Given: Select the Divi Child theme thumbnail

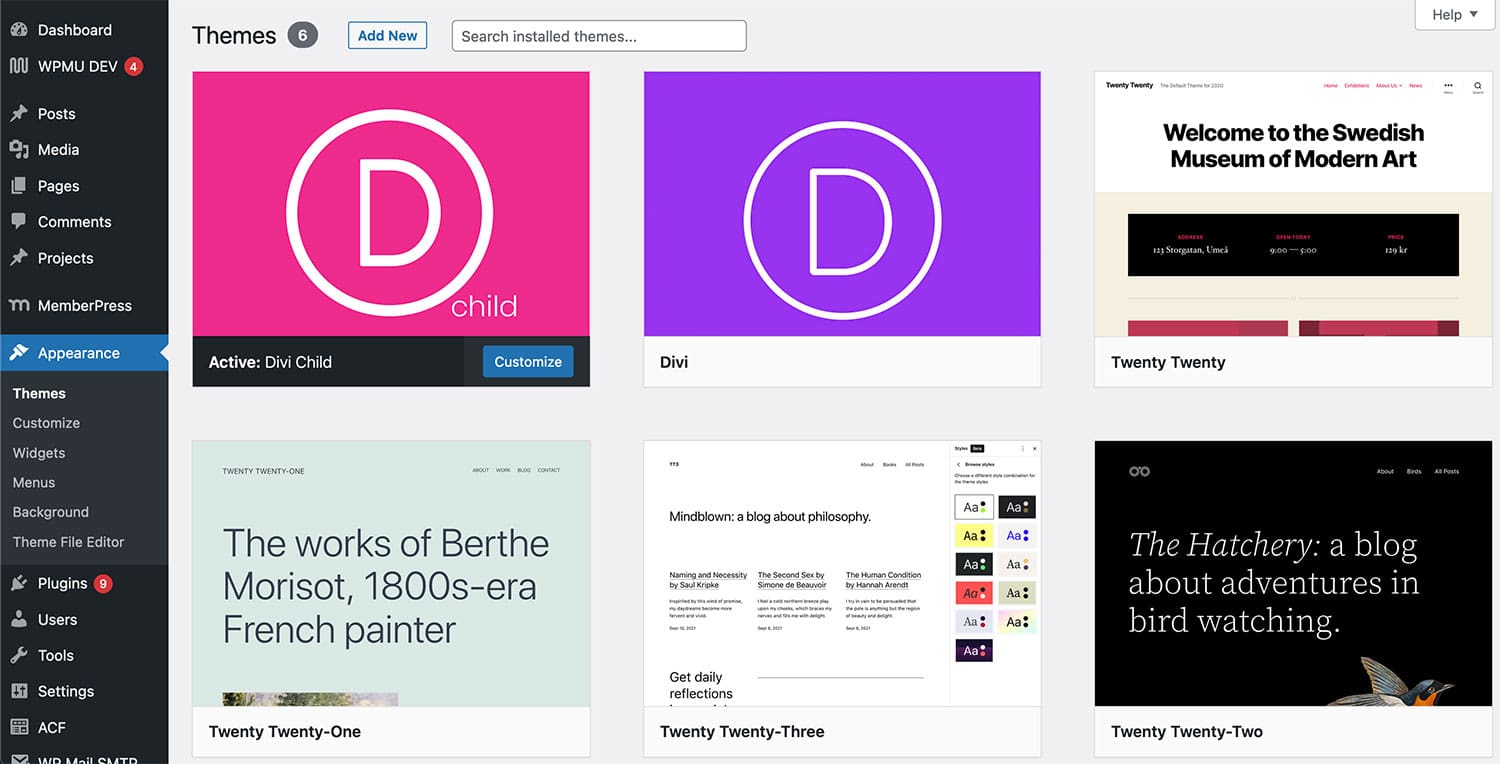Looking at the screenshot, I should pos(391,204).
